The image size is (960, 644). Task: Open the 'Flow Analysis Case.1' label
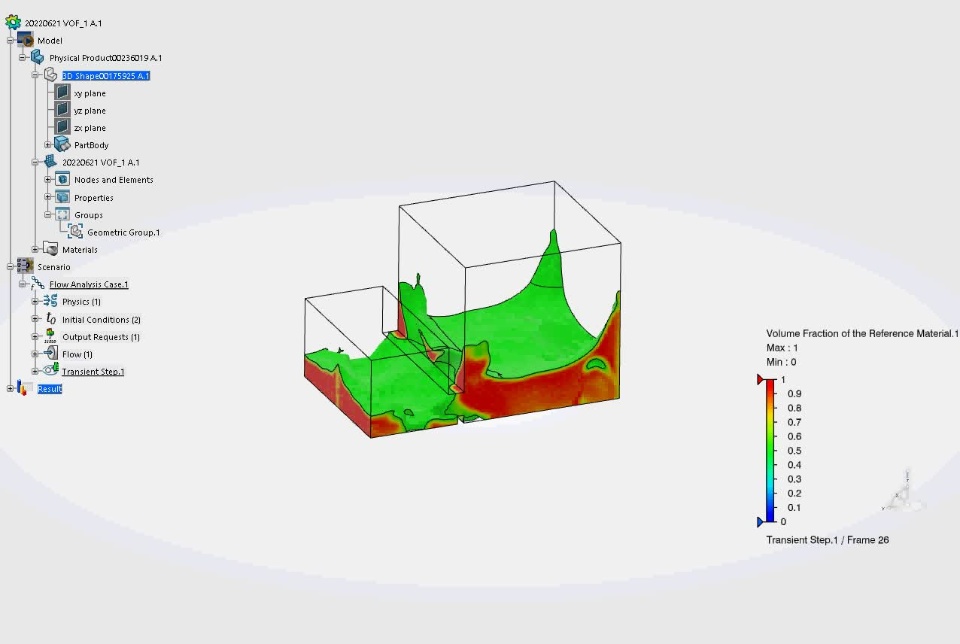(x=89, y=284)
